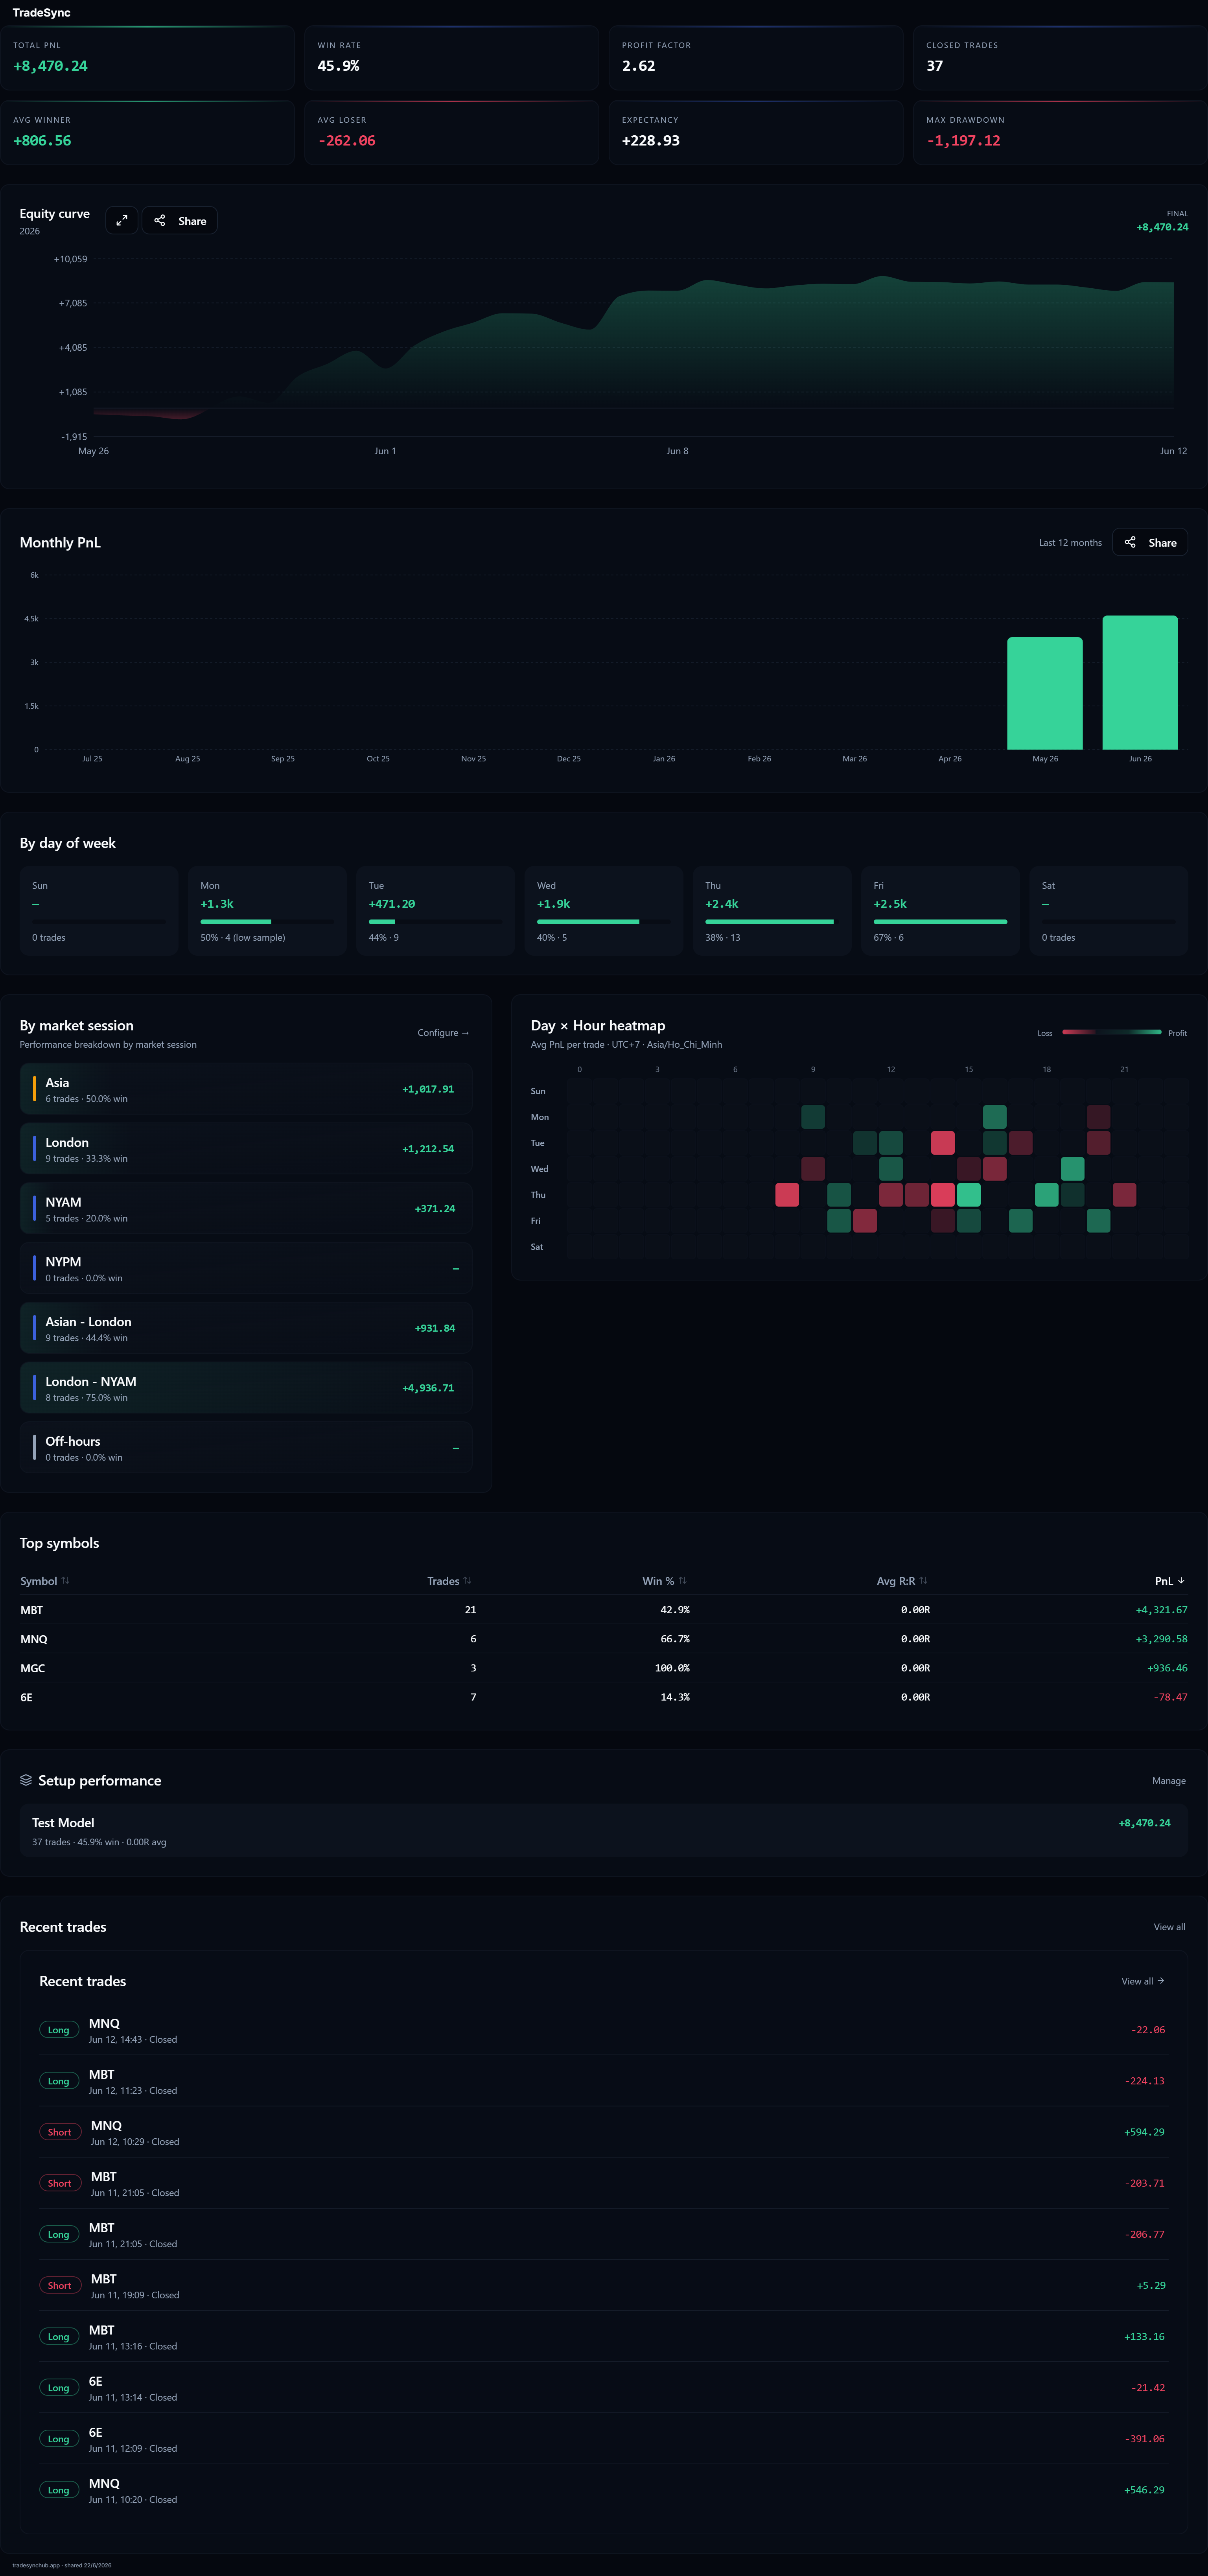
Task: Click the Expectancy +228.93 value
Action: (x=651, y=141)
